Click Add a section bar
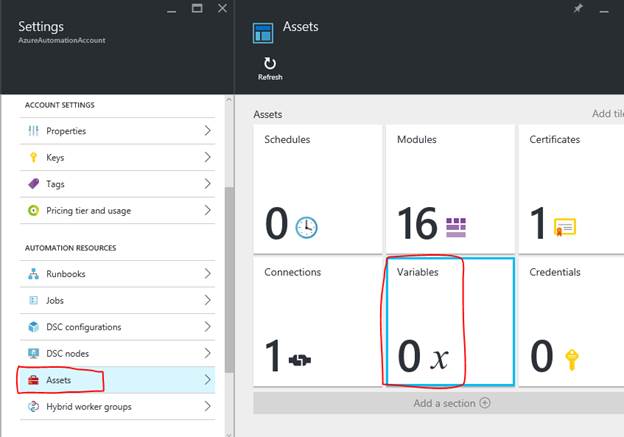This screenshot has width=624, height=437. point(439,403)
